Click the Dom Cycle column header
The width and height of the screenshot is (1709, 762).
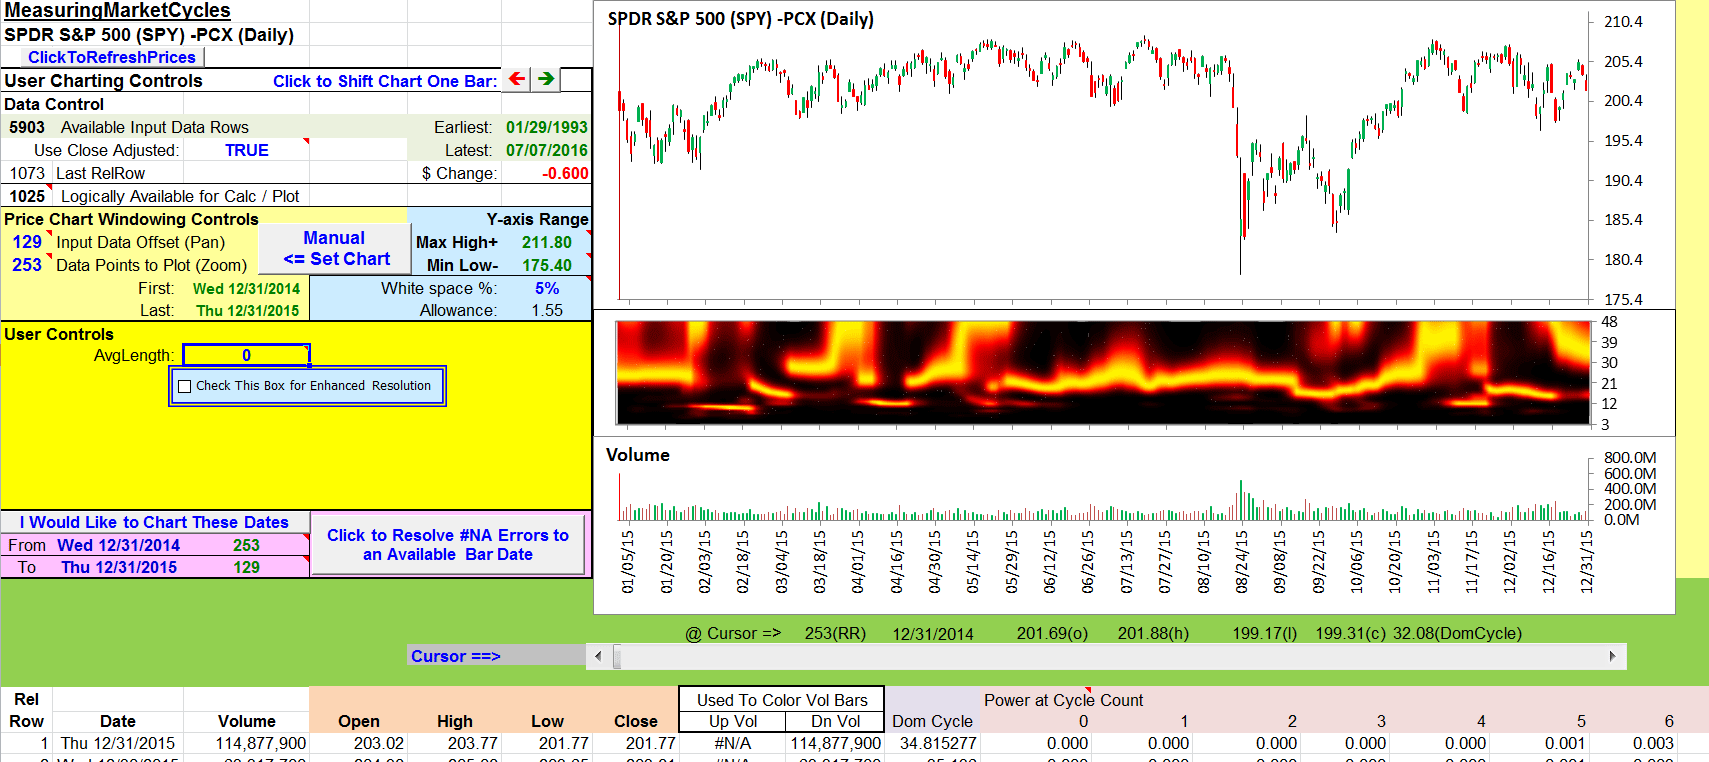tap(932, 721)
